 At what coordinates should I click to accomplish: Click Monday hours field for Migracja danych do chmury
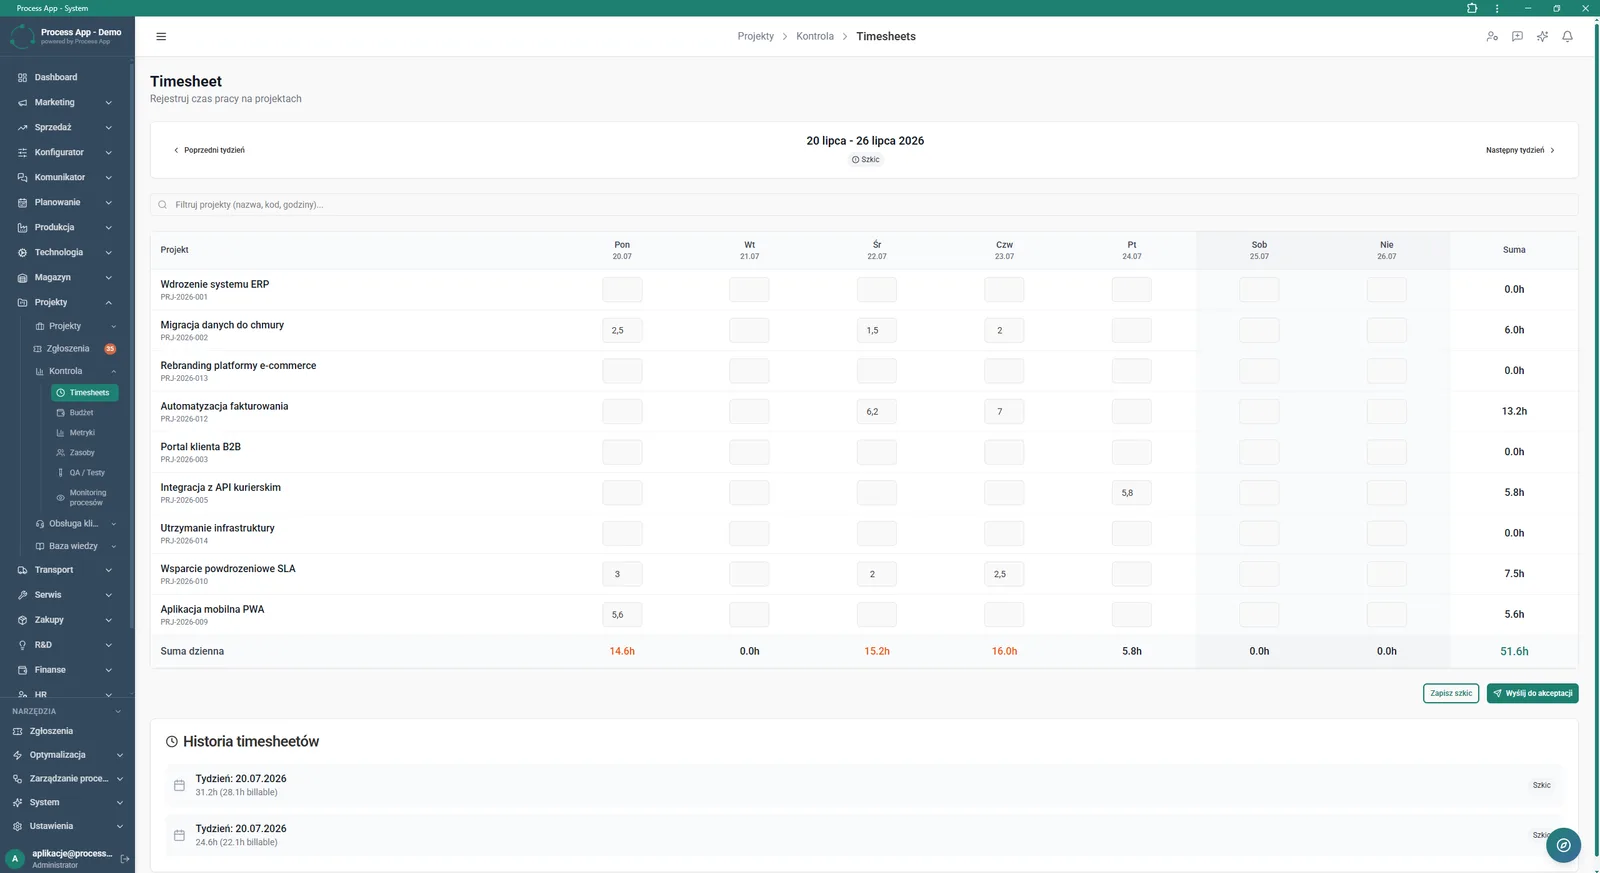[x=622, y=330]
